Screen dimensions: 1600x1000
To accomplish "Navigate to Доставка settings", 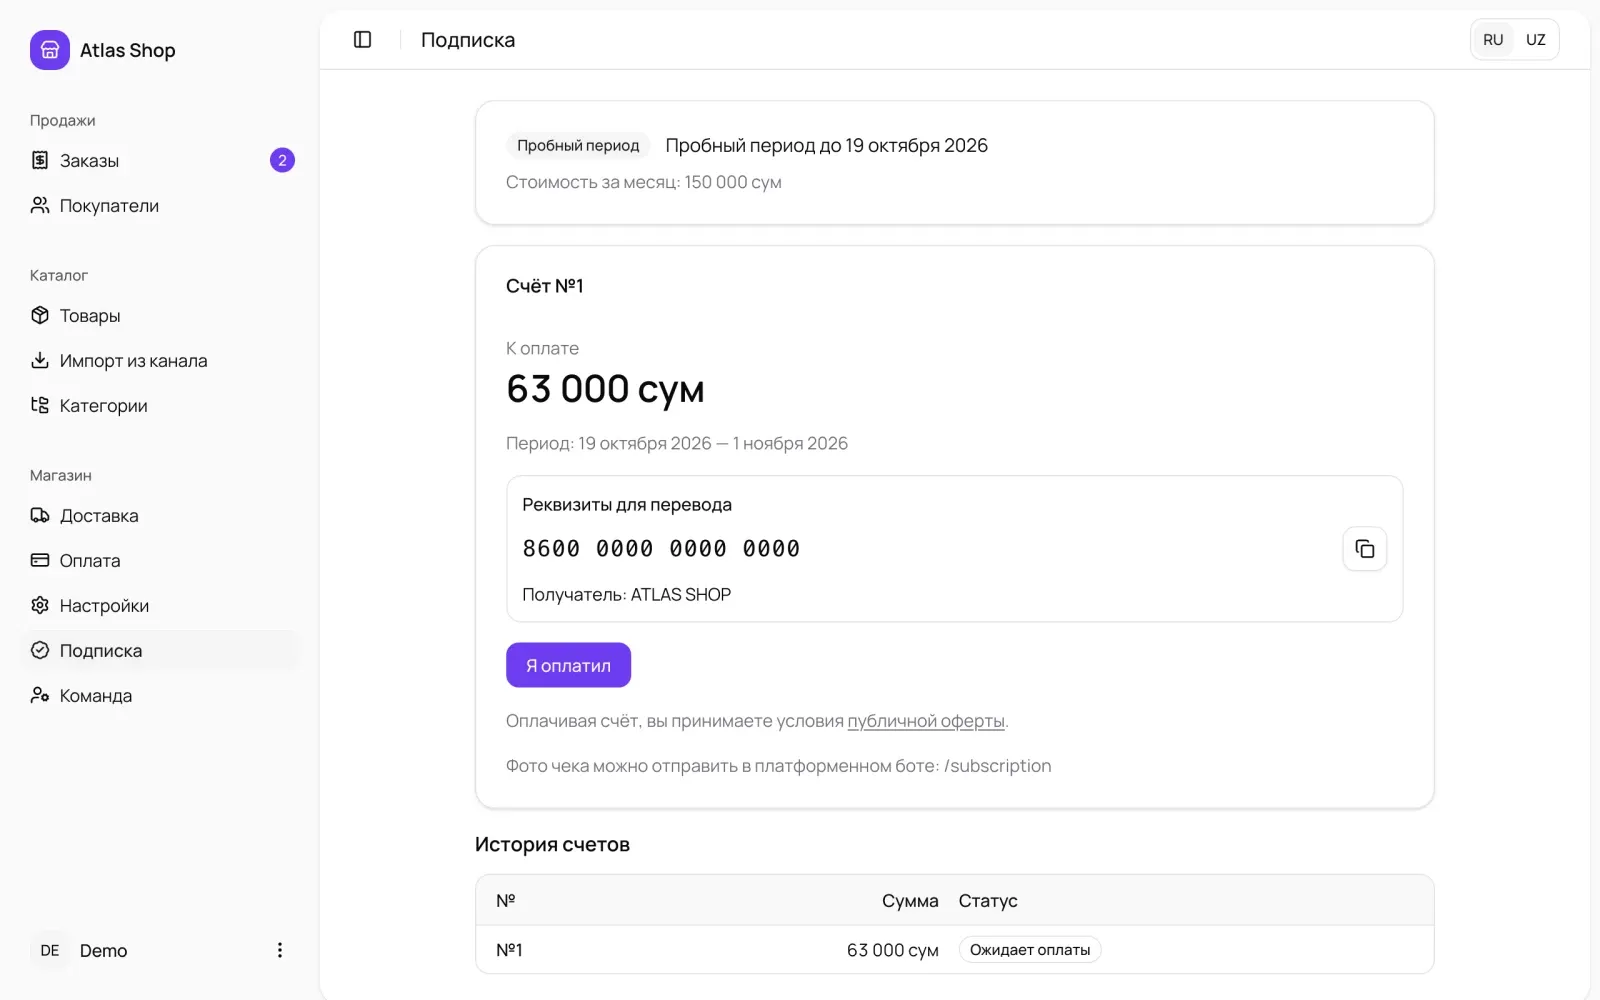I will coord(160,515).
